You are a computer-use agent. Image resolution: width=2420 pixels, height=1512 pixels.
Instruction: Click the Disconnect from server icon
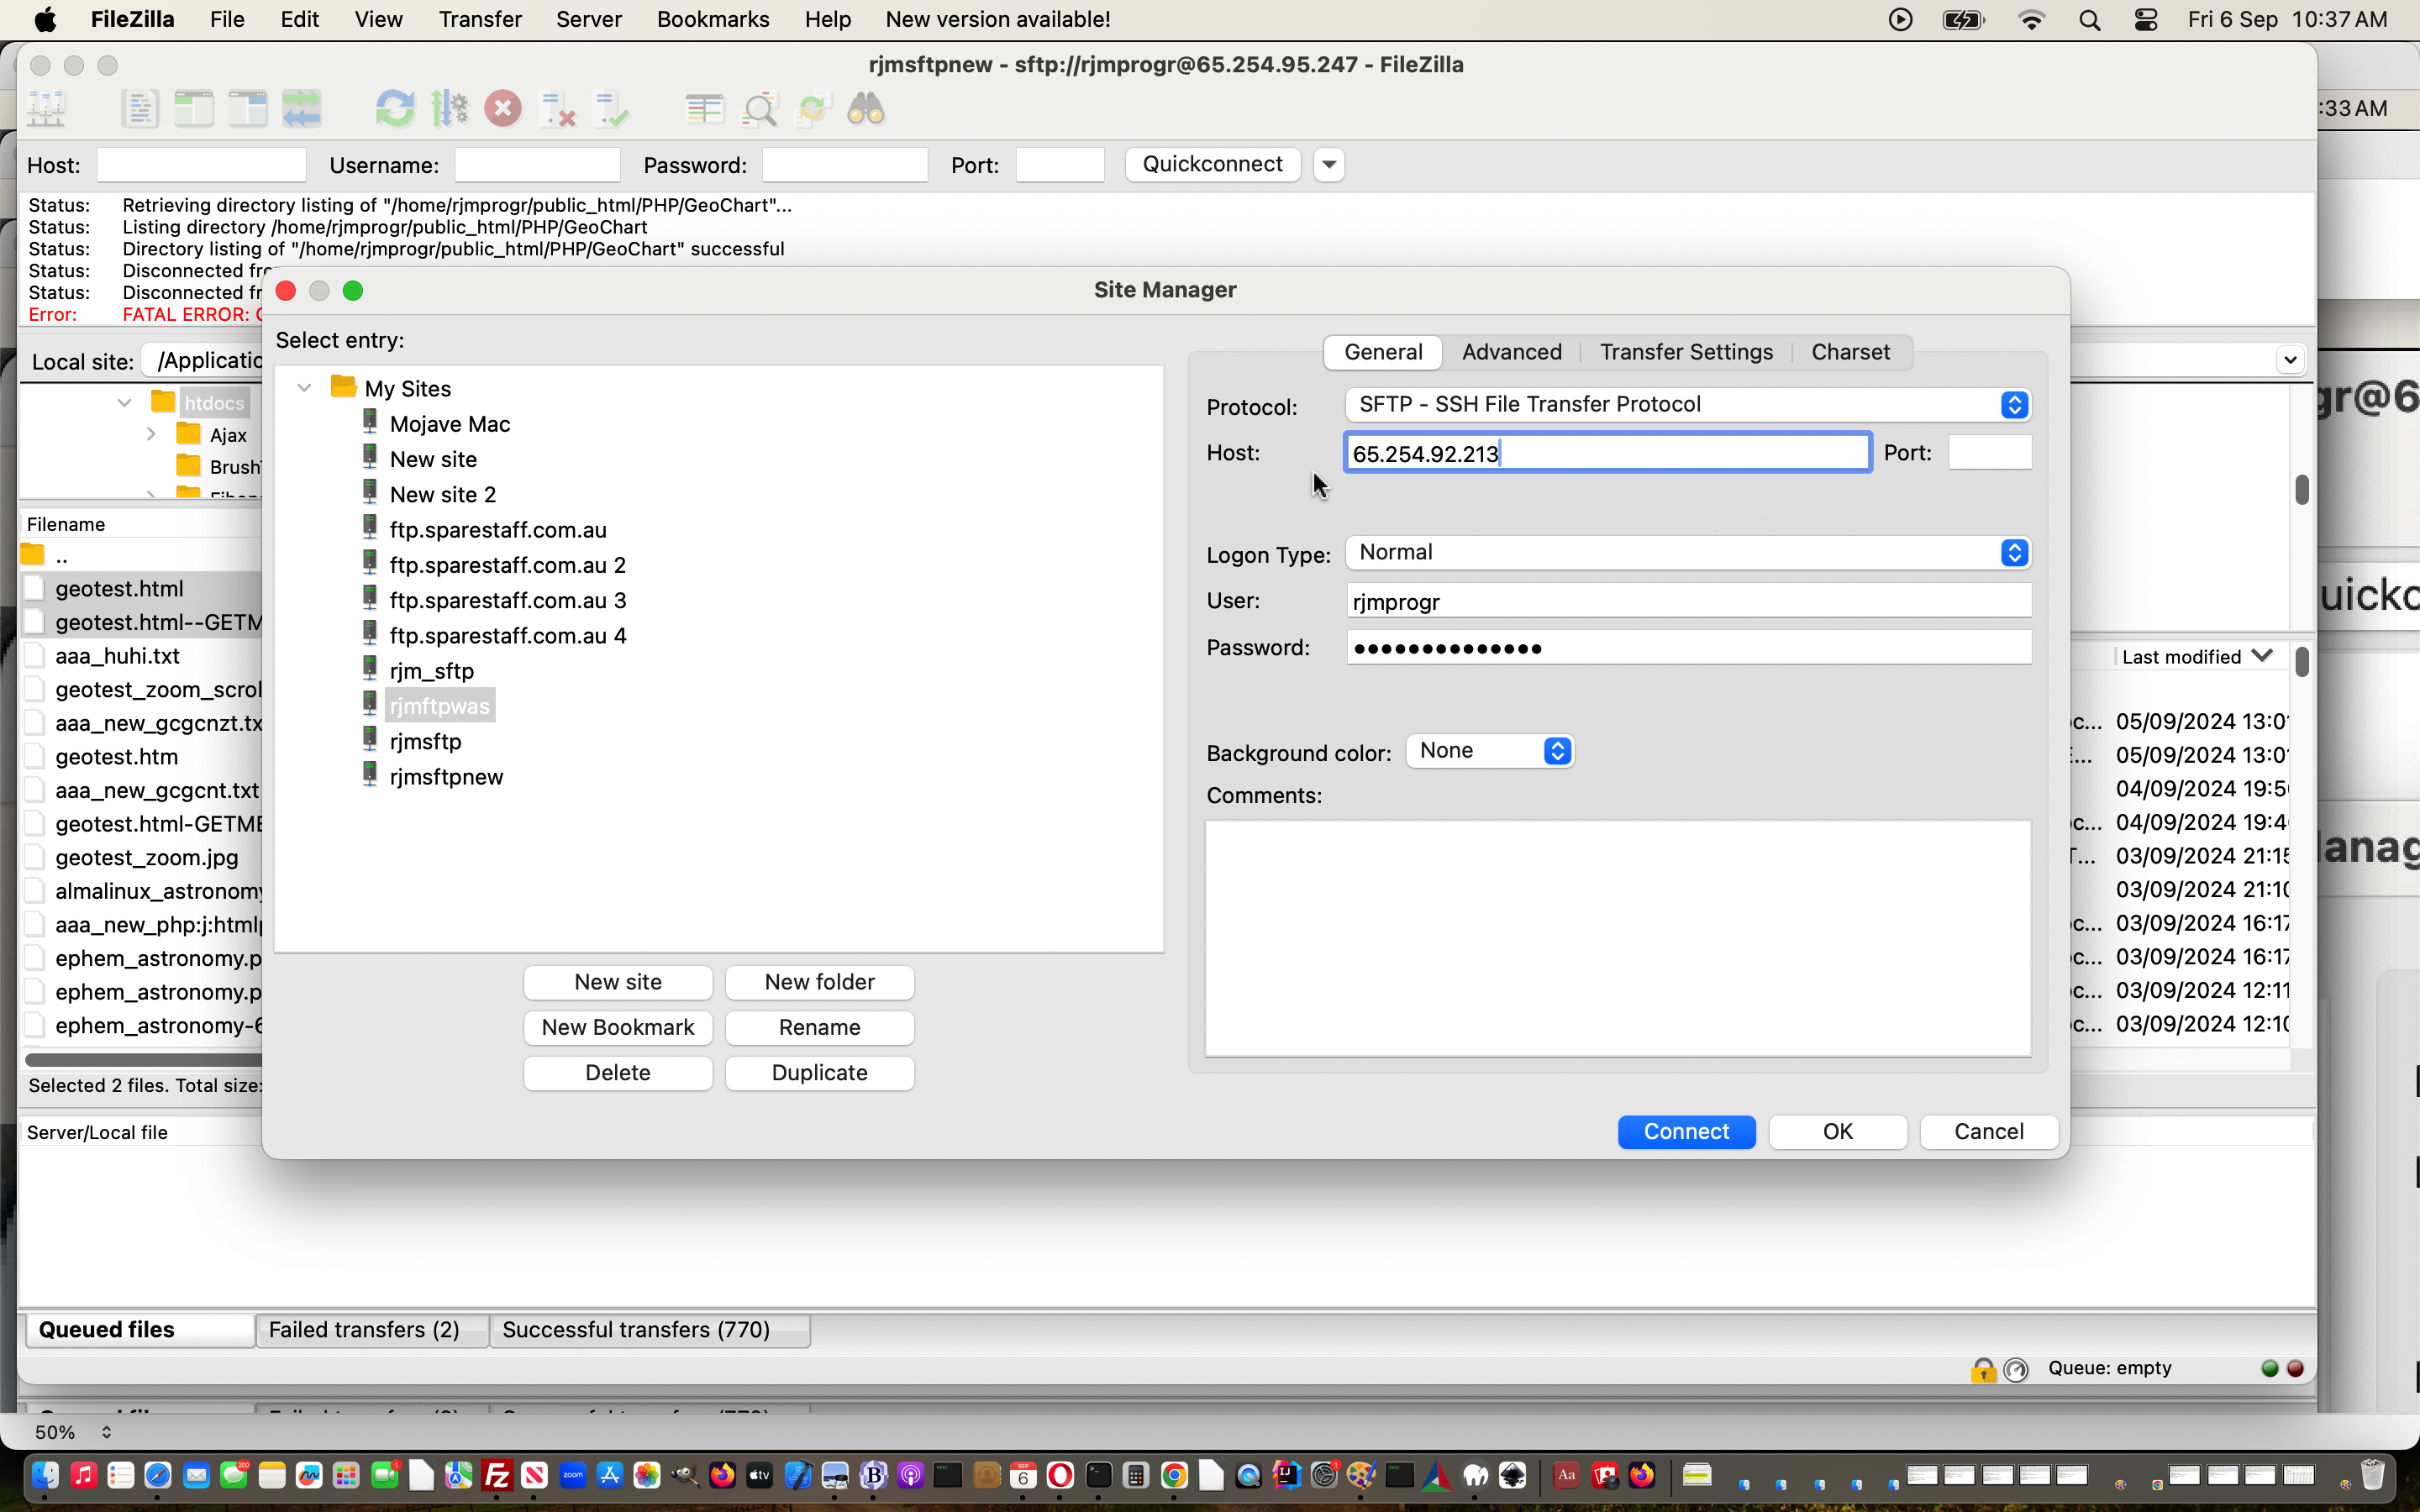557,109
